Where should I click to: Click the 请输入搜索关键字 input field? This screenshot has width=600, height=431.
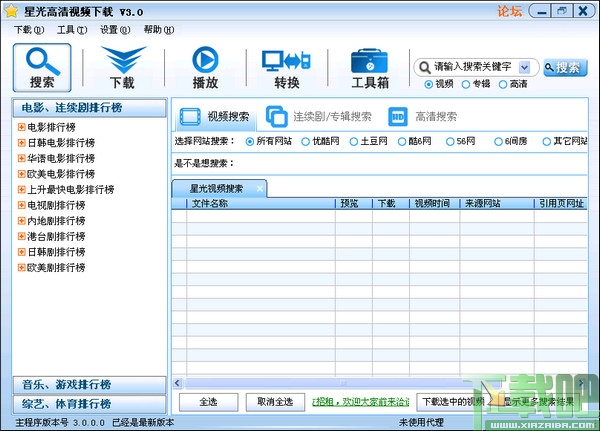tap(472, 67)
